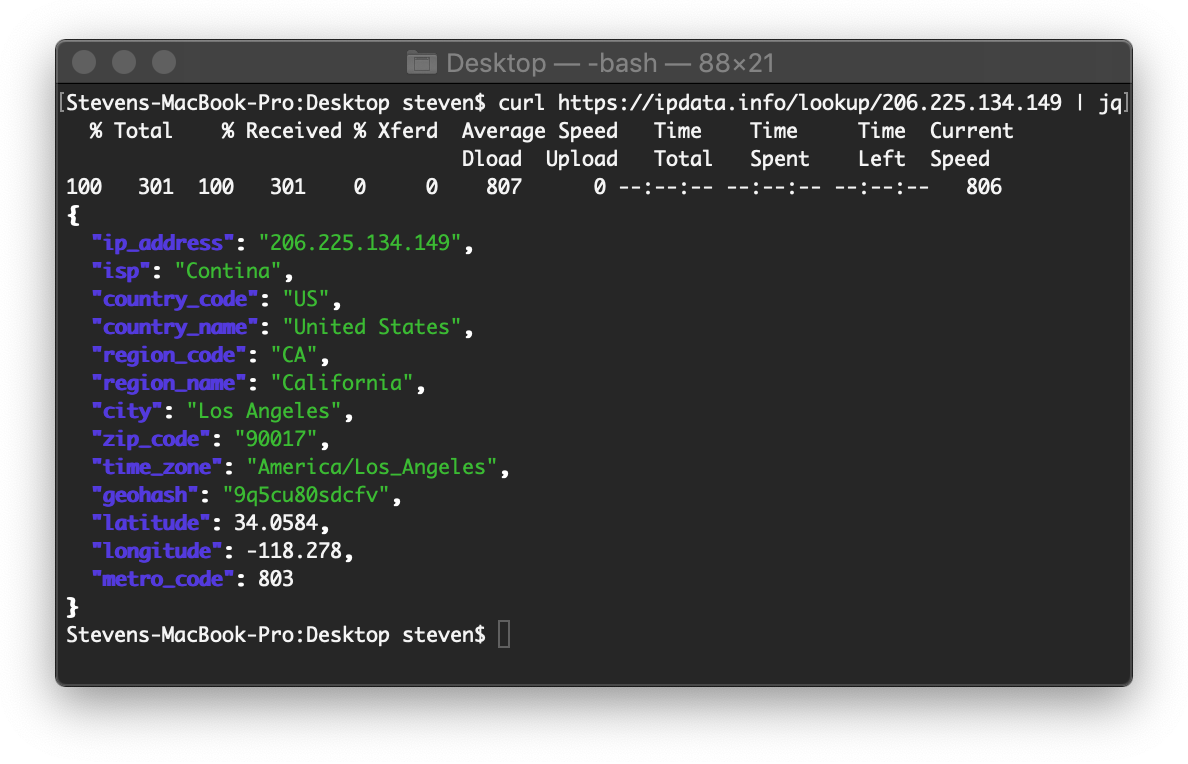Click the value "America/Los_Angeles"
Image resolution: width=1188 pixels, height=764 pixels.
click(x=372, y=467)
